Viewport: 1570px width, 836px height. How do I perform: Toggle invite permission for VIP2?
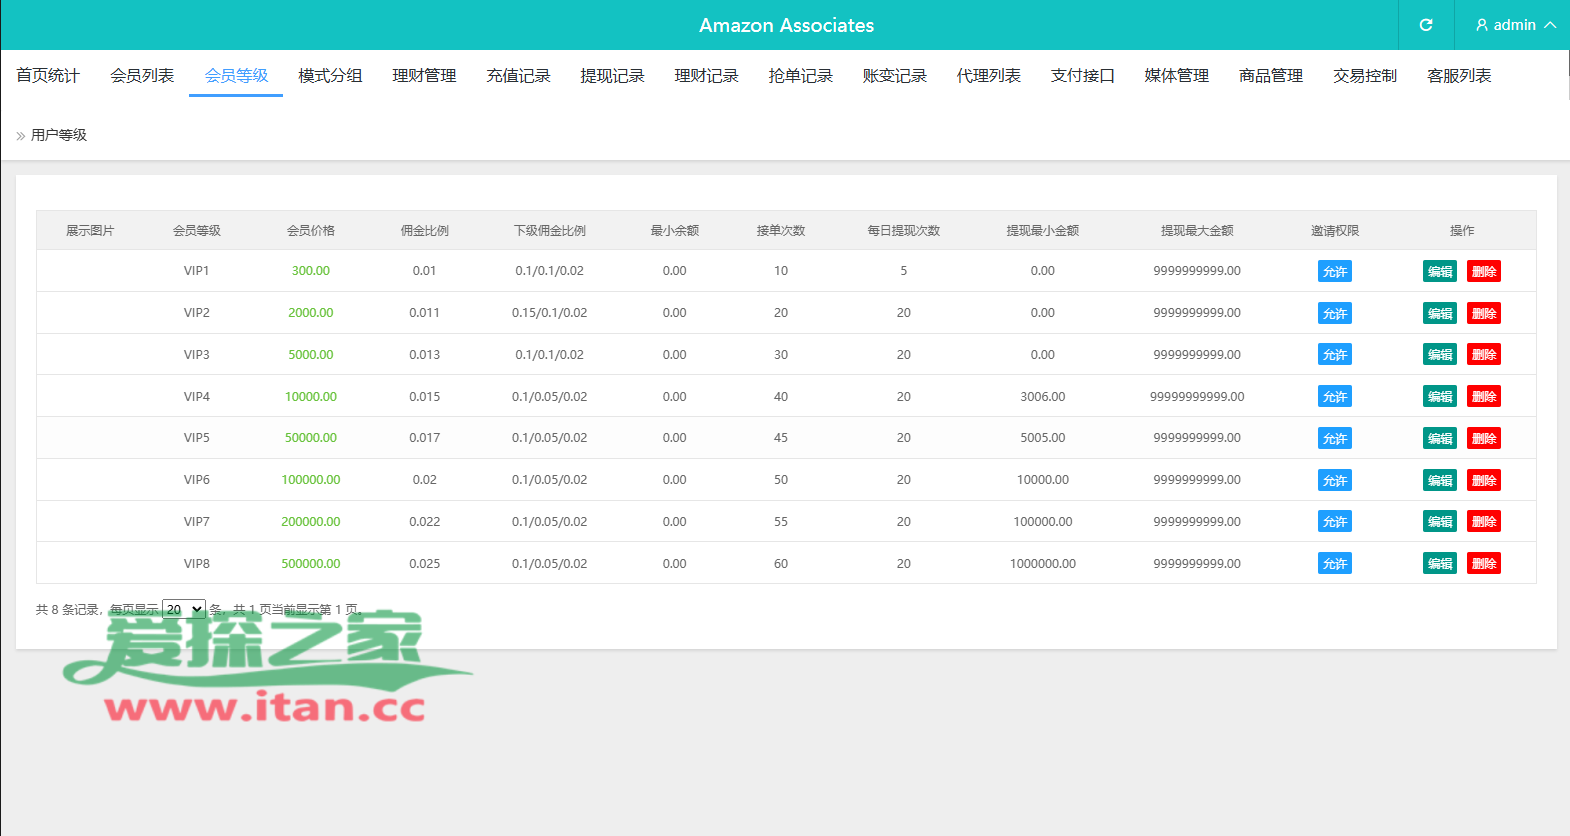click(1335, 313)
